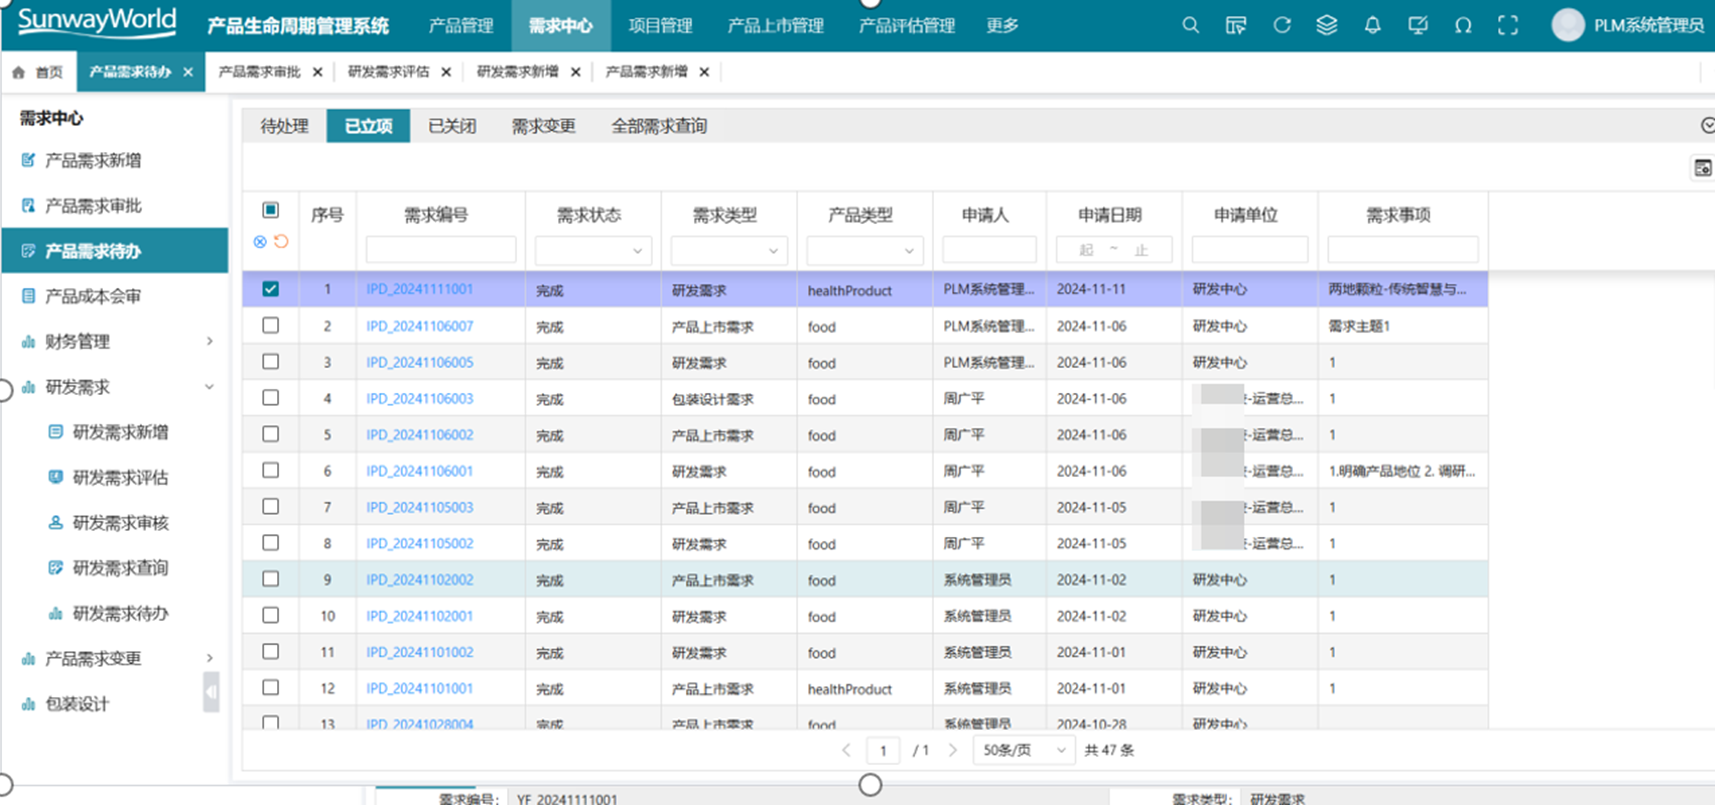Click the 需求编号 filter input box
1715x805 pixels.
(440, 250)
